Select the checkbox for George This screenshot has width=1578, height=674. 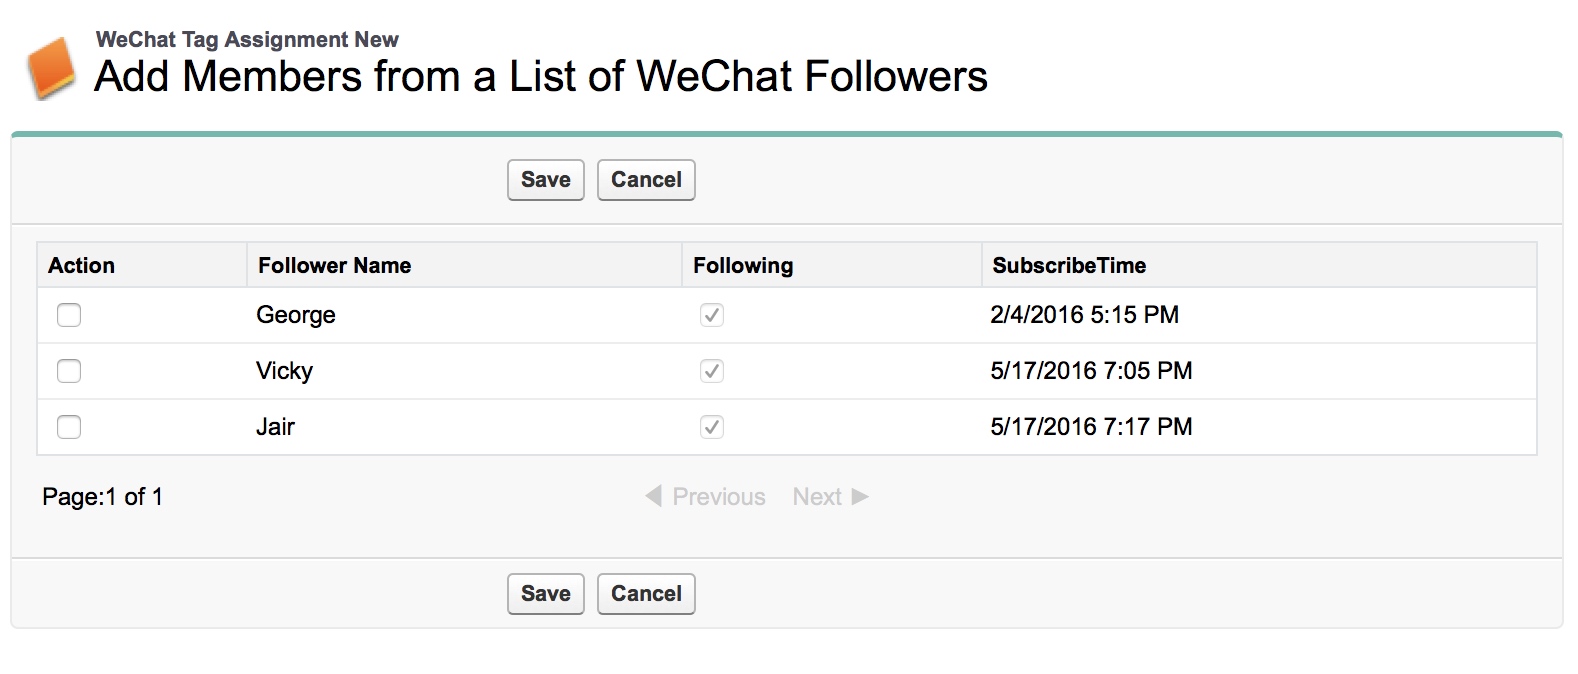point(69,315)
